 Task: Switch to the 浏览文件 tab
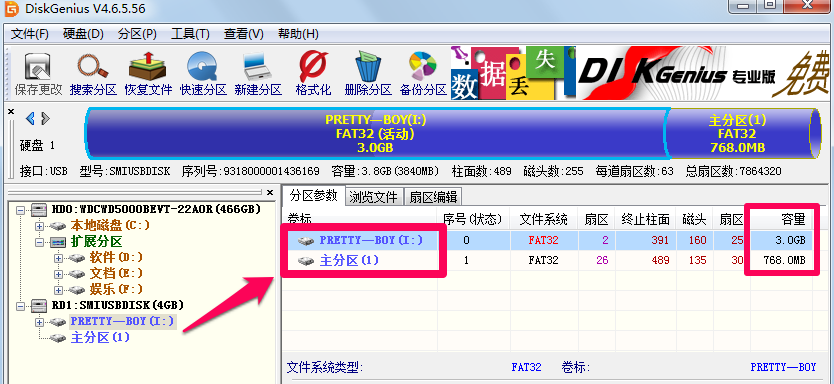point(374,197)
